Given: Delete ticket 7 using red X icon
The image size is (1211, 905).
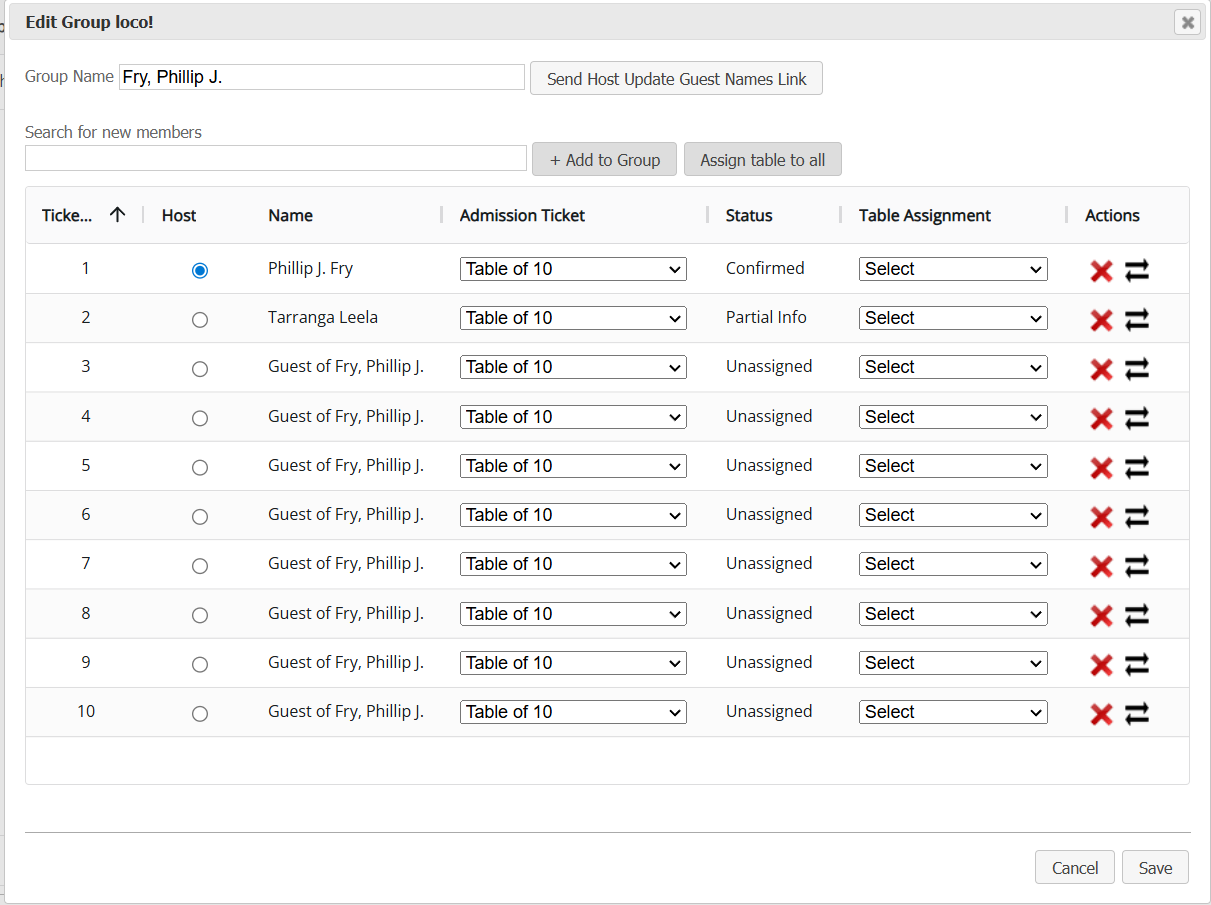Looking at the screenshot, I should coord(1101,566).
